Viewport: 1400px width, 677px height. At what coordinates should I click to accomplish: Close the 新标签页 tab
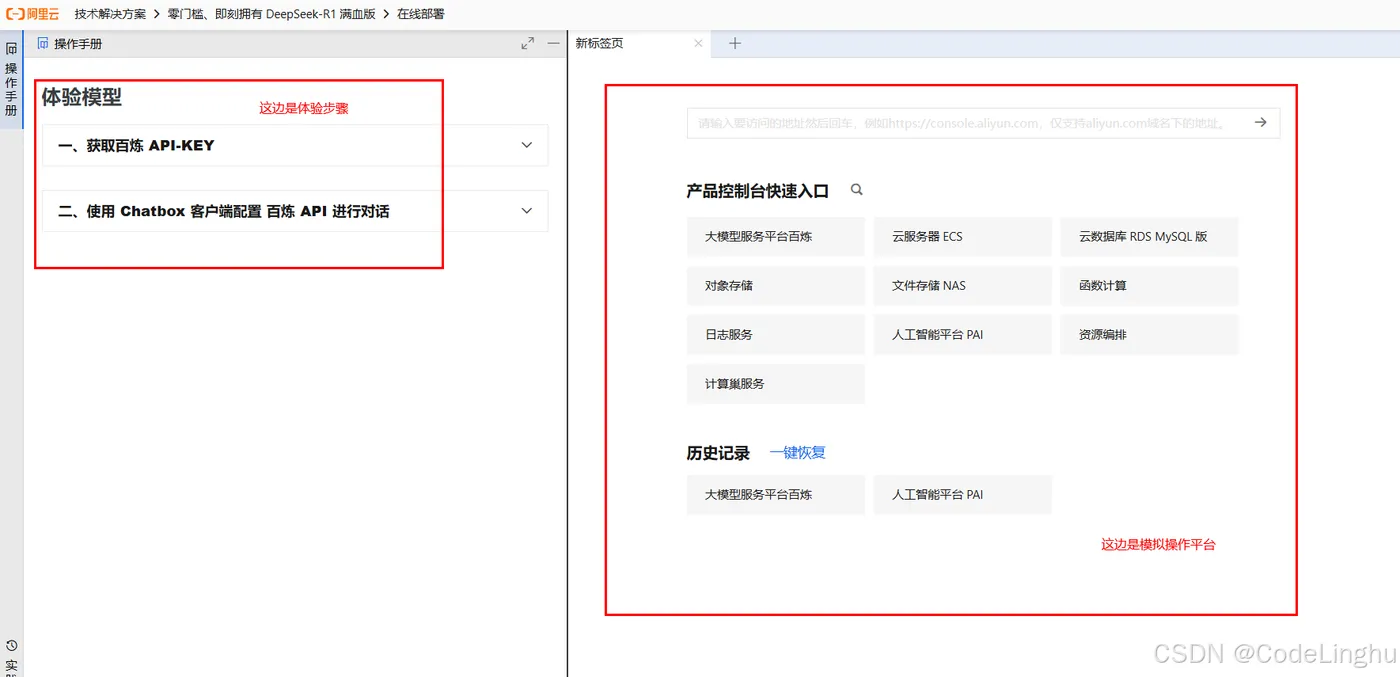698,44
